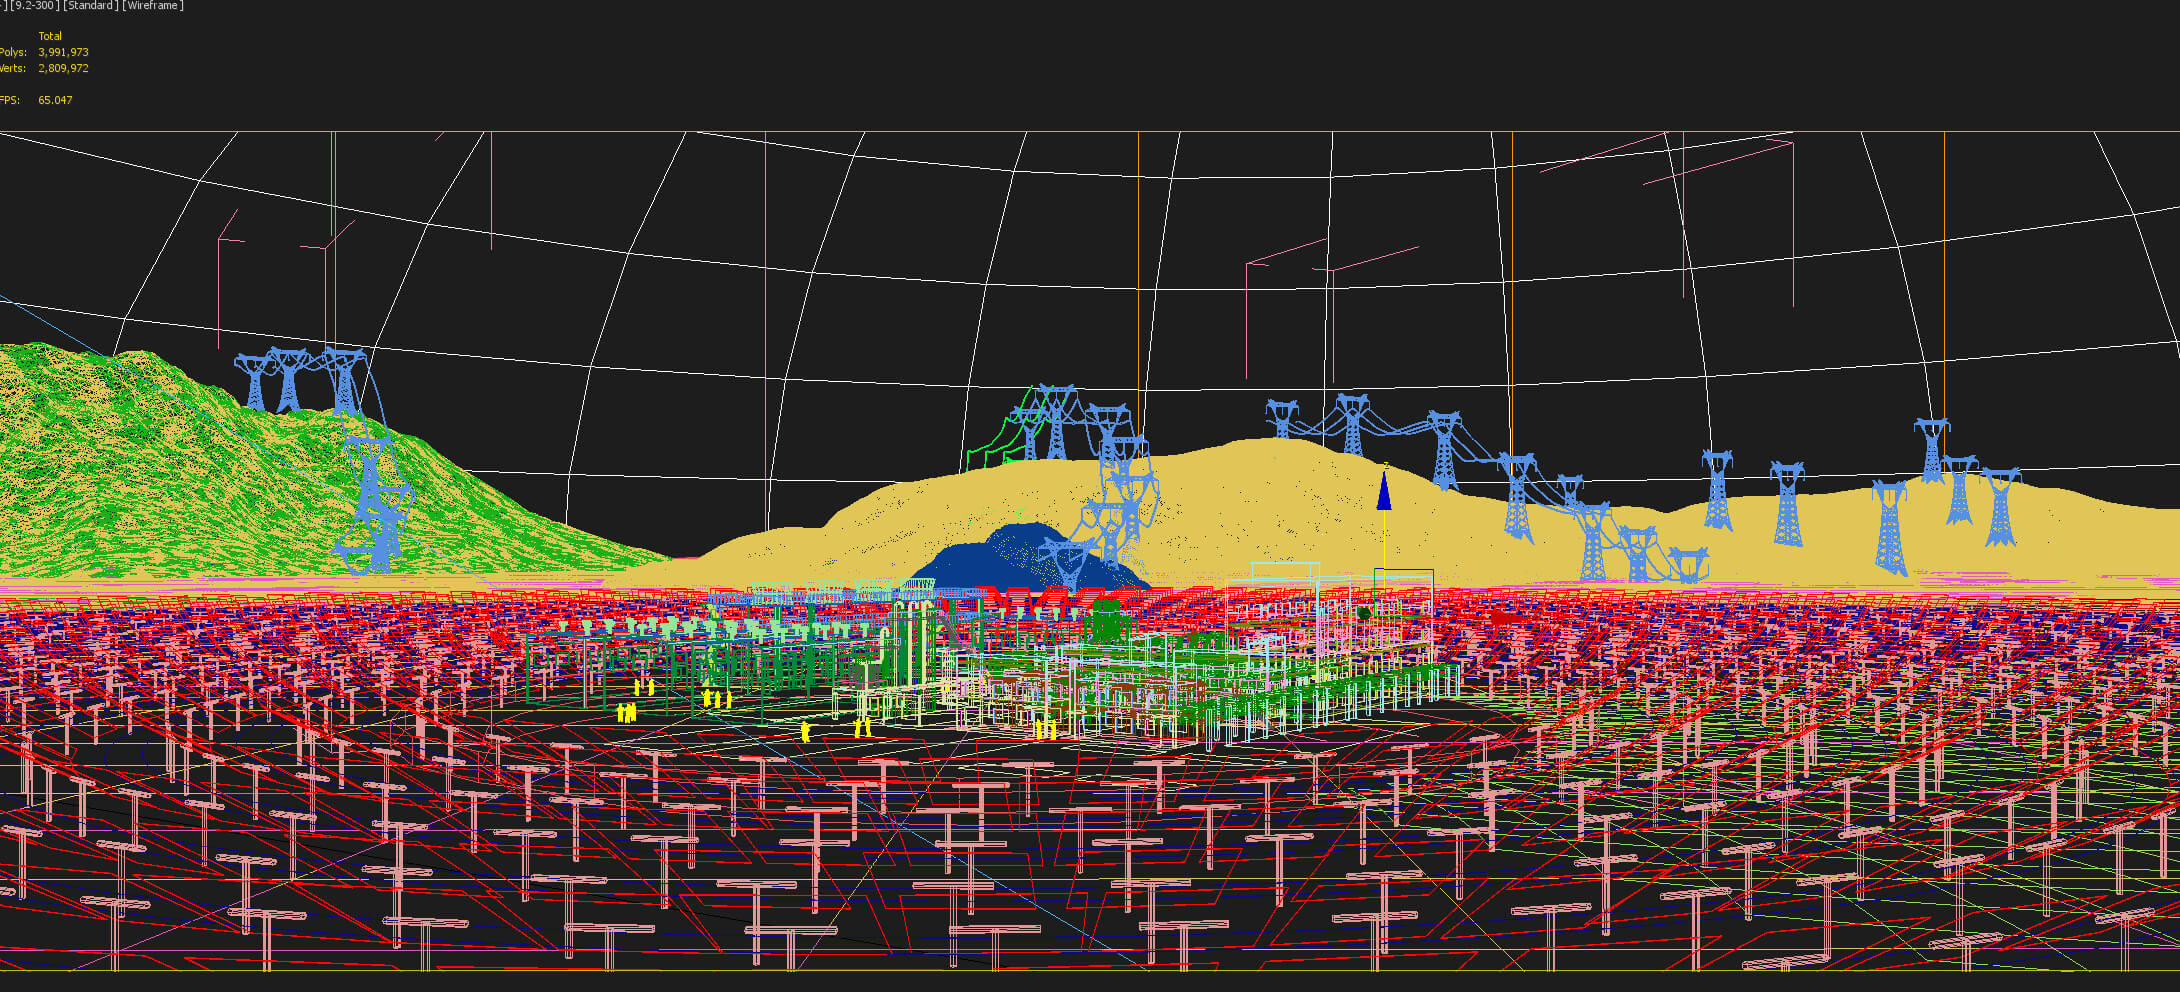Click the 'Total' statistics header
The width and height of the screenshot is (2180, 992).
click(x=50, y=36)
